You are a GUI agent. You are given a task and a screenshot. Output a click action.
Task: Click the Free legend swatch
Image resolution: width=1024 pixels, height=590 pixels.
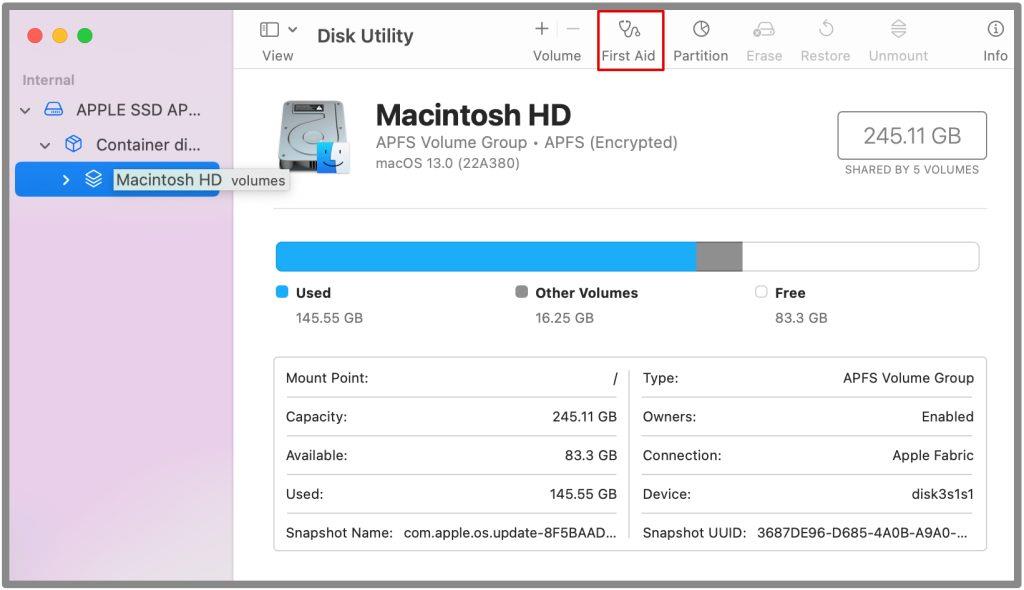pos(761,291)
